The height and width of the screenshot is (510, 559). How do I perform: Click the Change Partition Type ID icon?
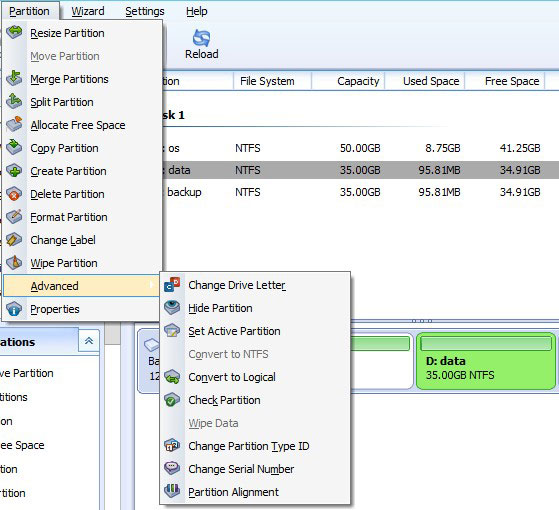(x=172, y=446)
